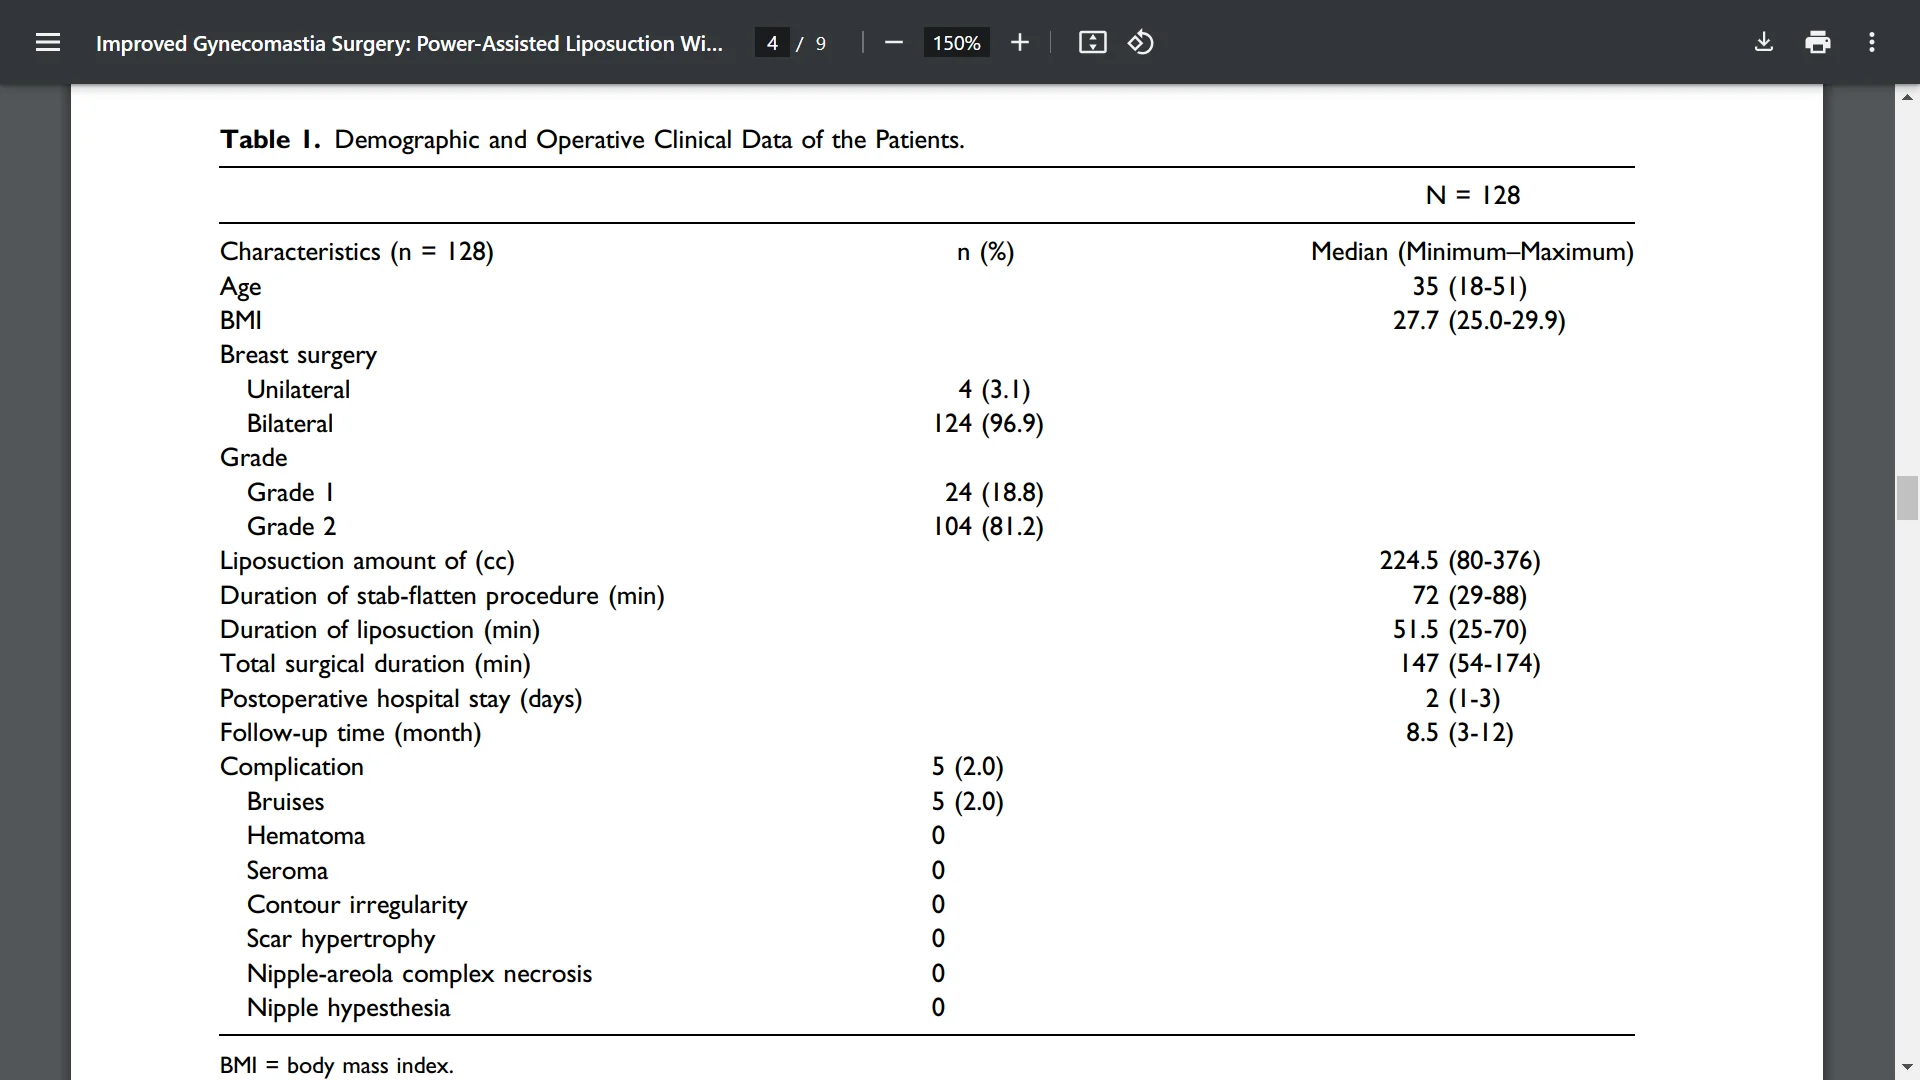
Task: Click the value '72 (29-88)'
Action: (1470, 595)
